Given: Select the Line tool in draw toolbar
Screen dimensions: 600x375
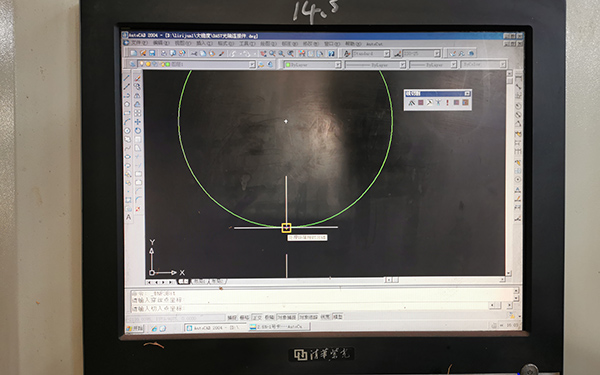Looking at the screenshot, I should coord(127,78).
